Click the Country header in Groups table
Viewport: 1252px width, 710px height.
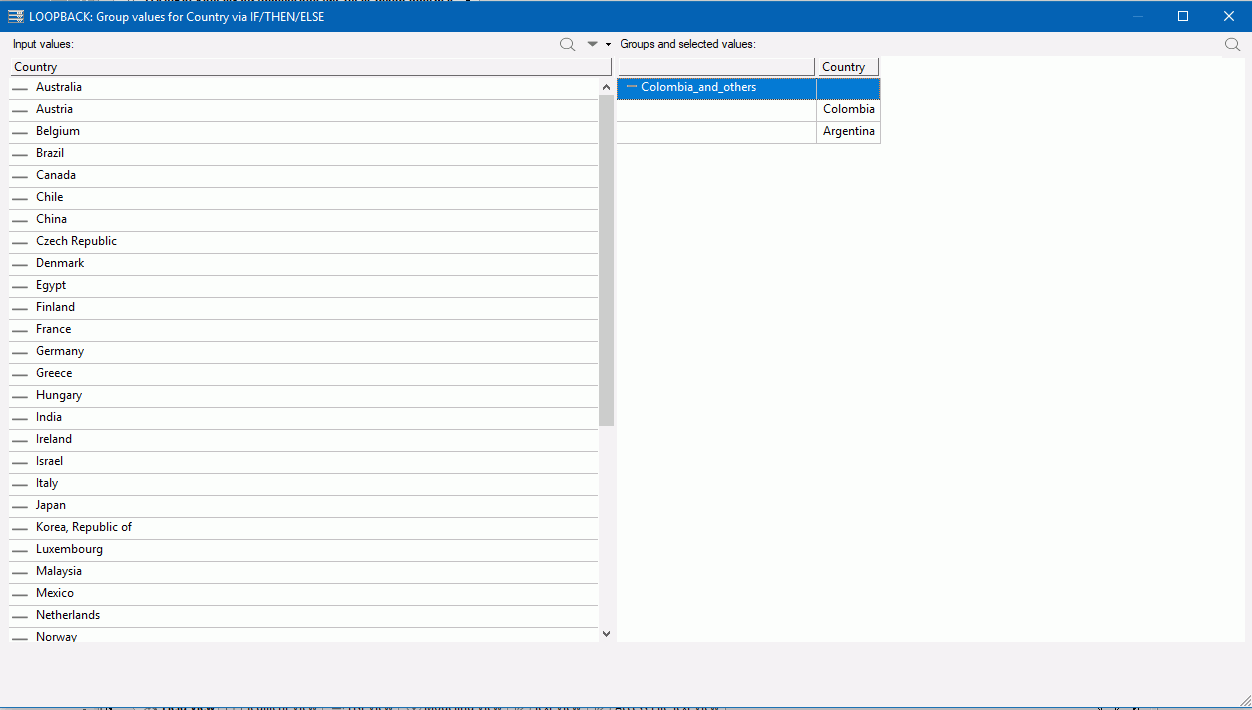pos(847,67)
